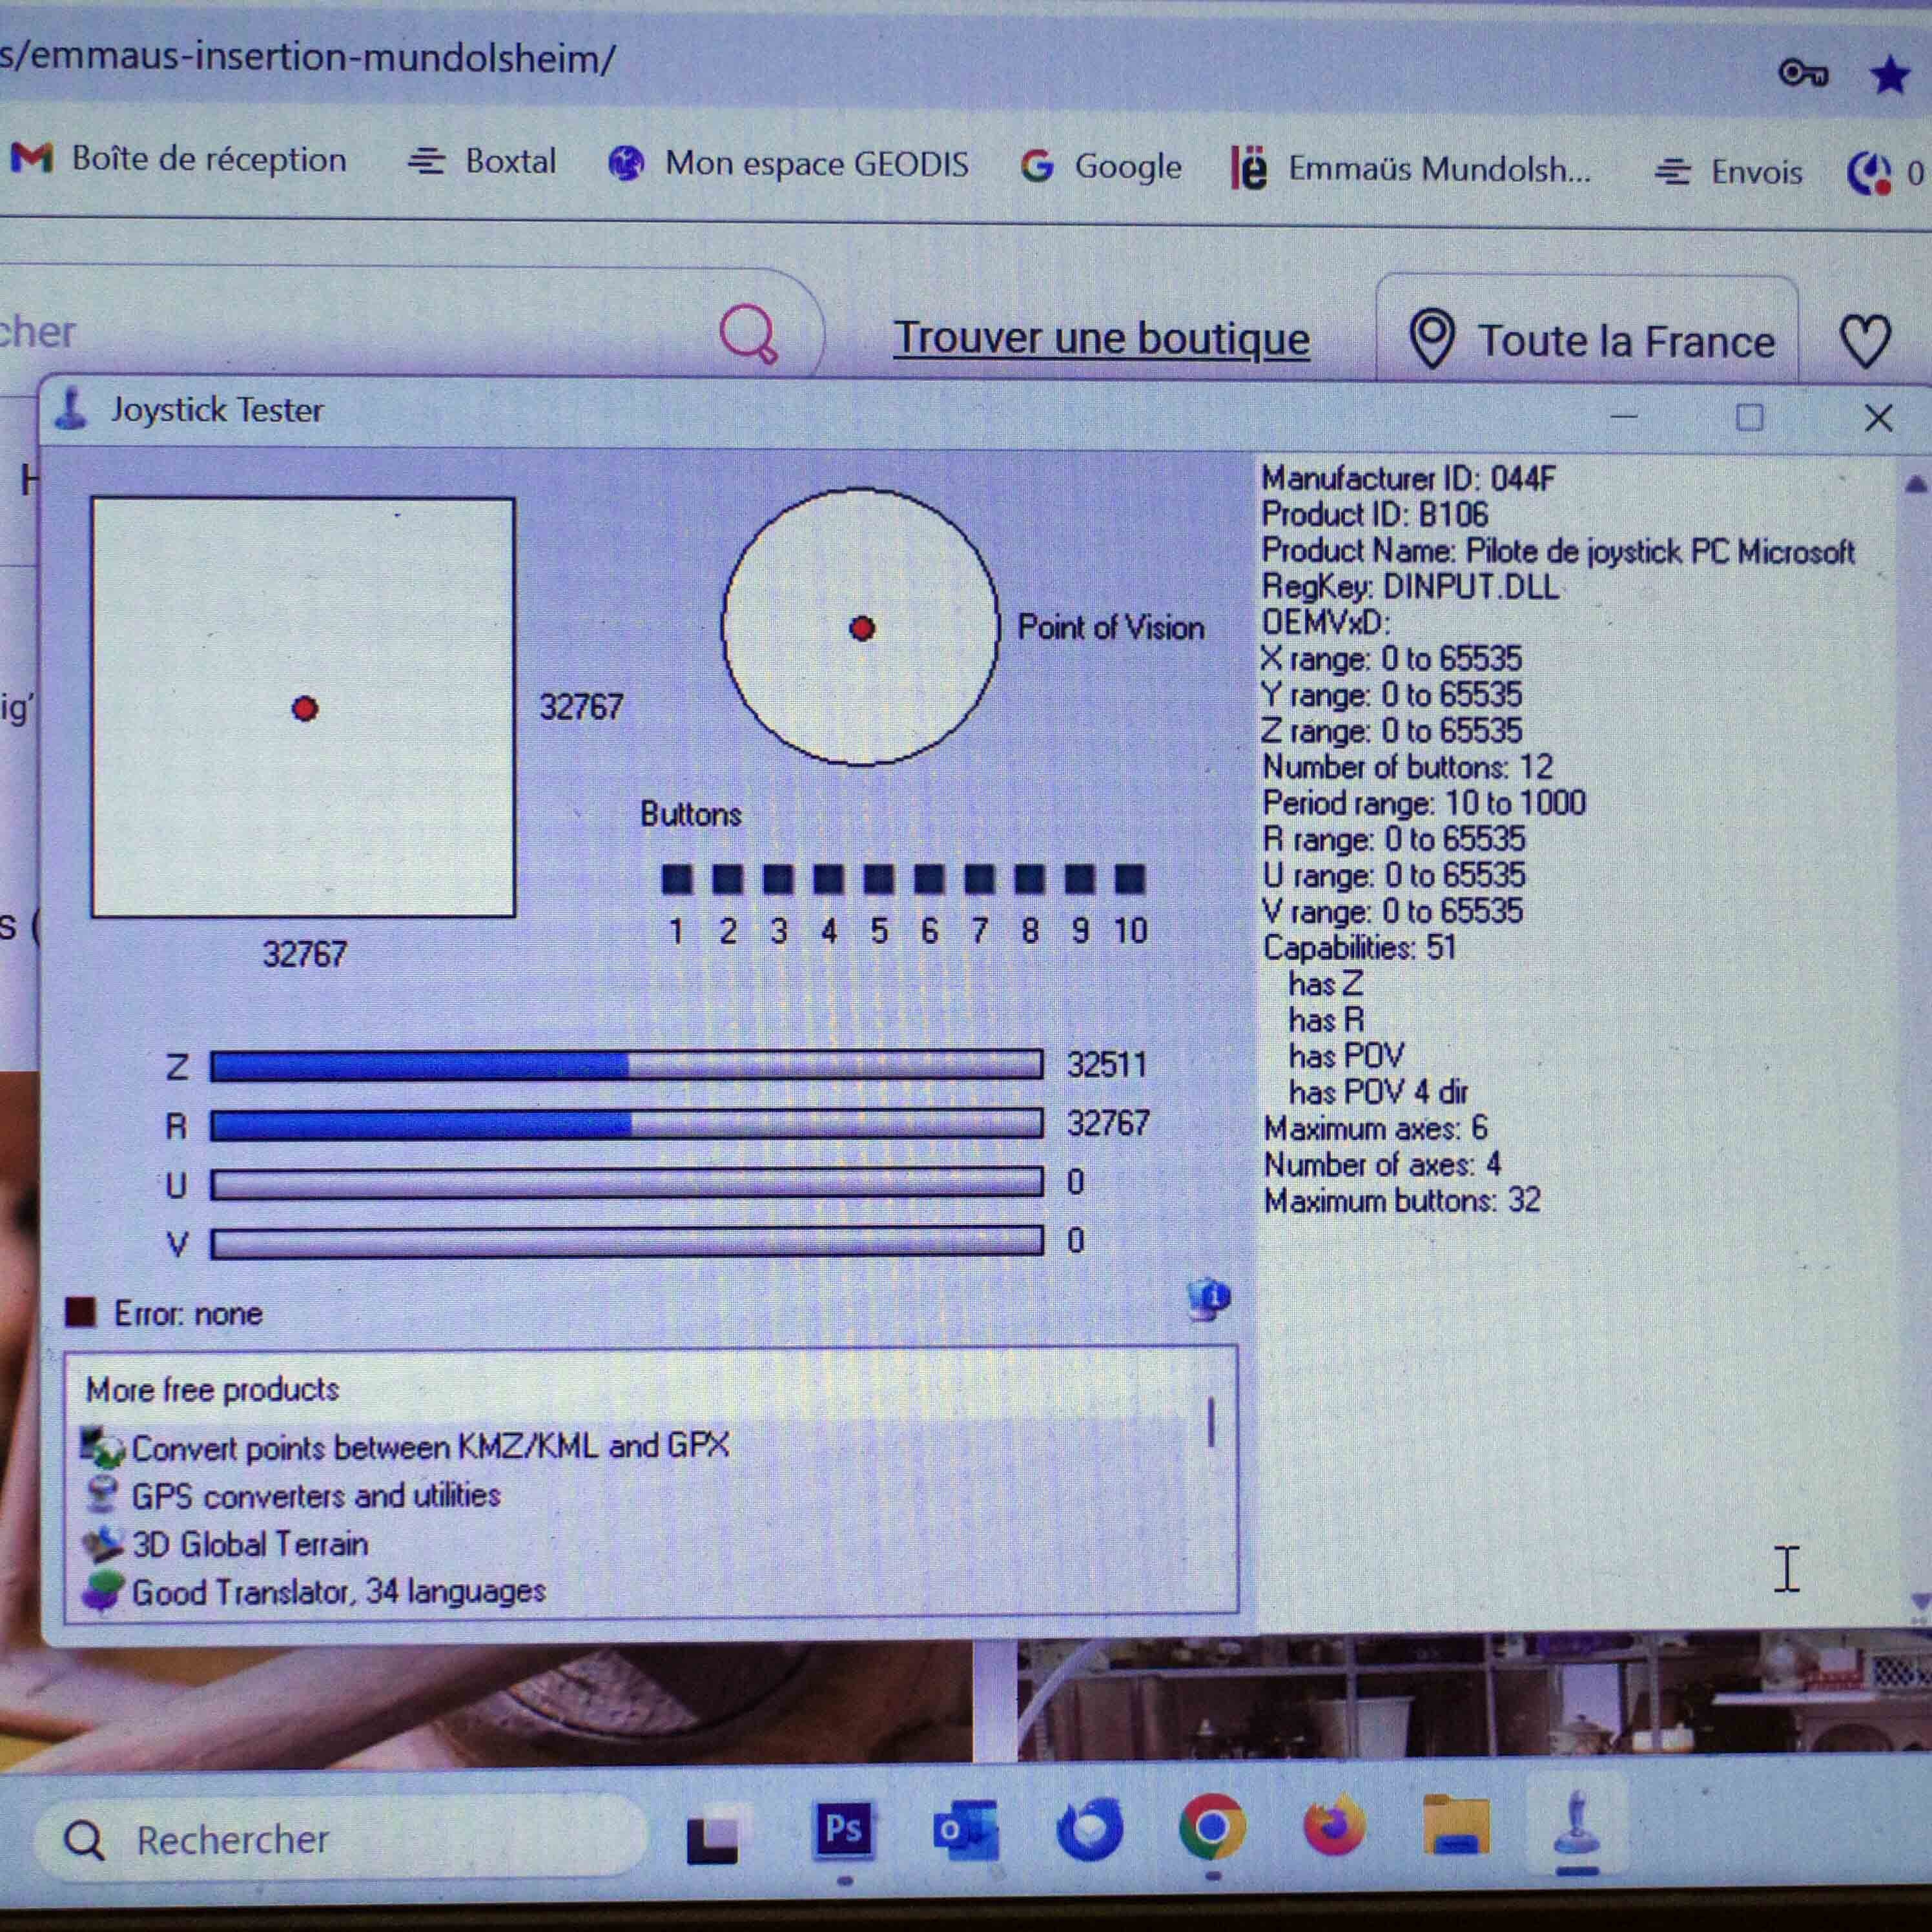This screenshot has height=1932, width=1932.
Task: Open Chrome from the taskbar
Action: click(x=1212, y=1827)
